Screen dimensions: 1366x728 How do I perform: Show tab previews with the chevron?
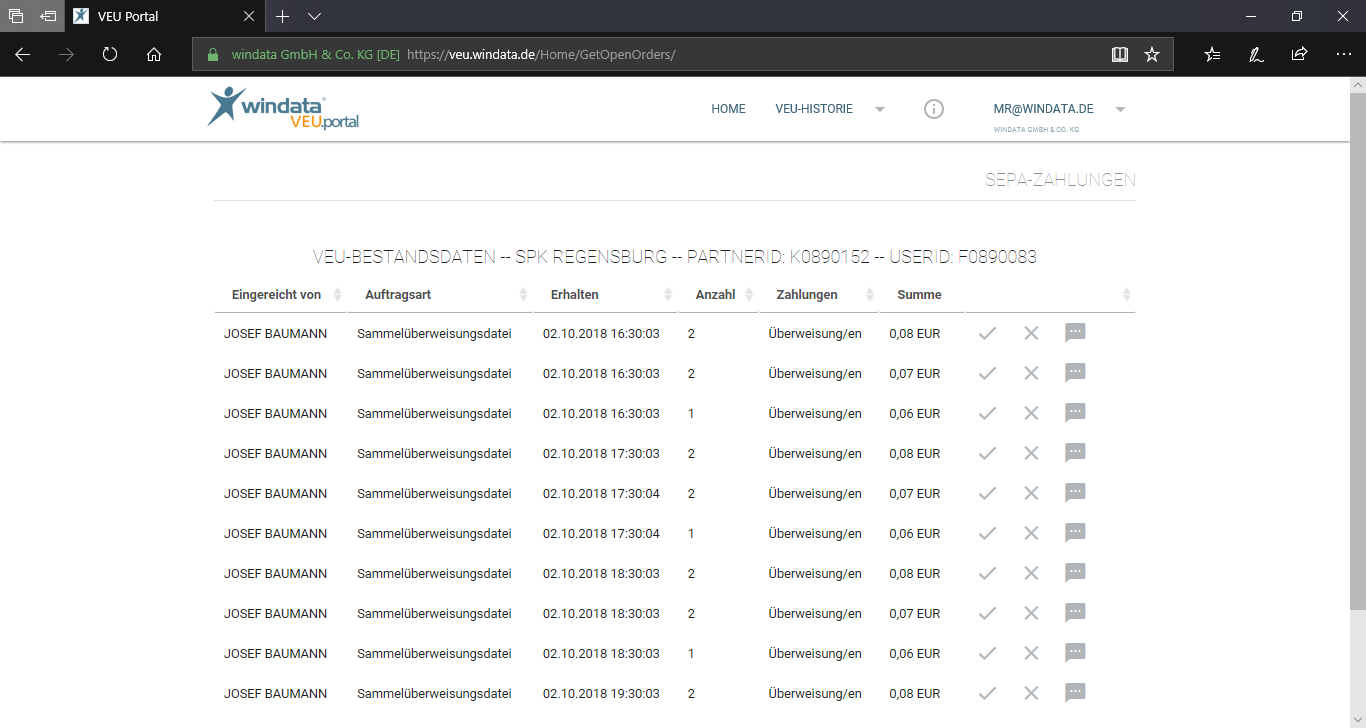(x=314, y=16)
